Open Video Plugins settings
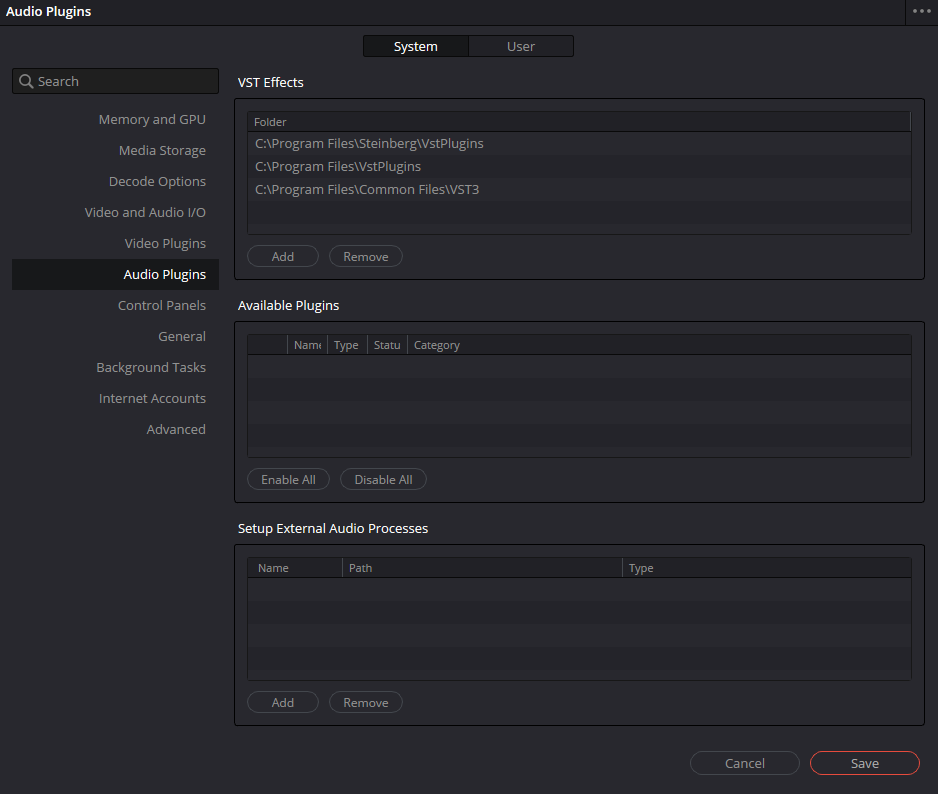This screenshot has height=794, width=938. pyautogui.click(x=165, y=244)
